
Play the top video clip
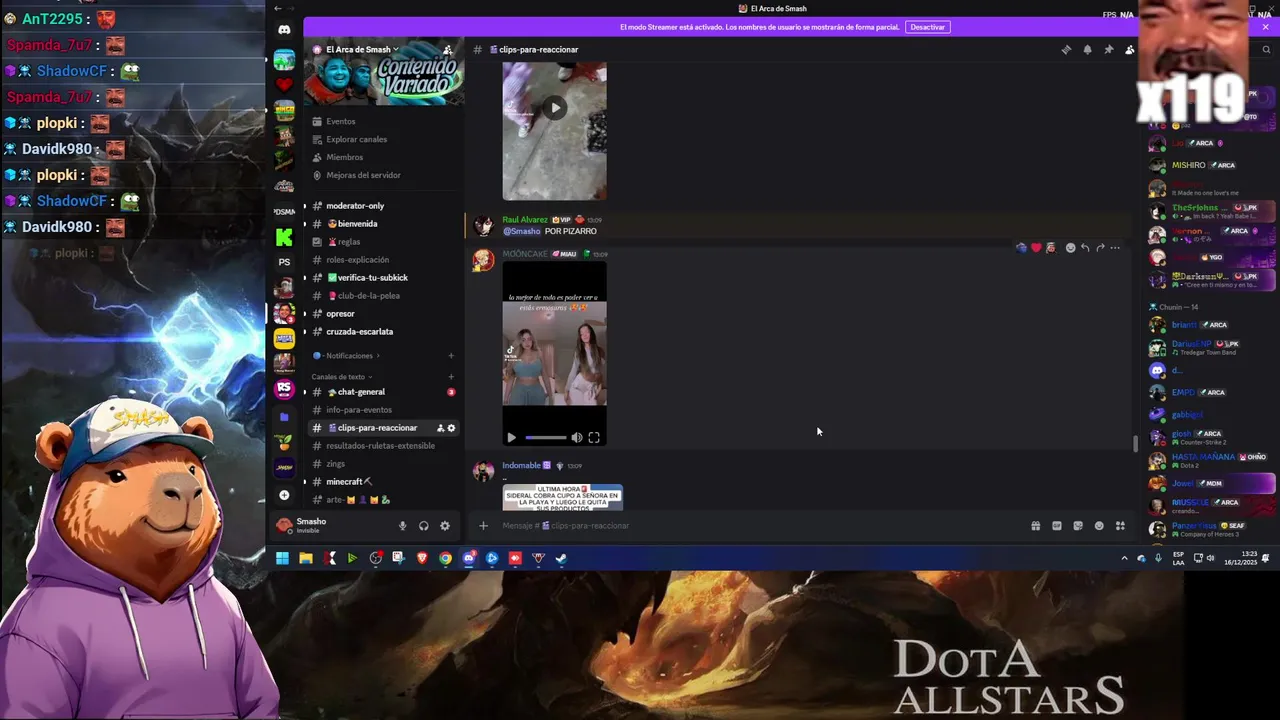554,108
